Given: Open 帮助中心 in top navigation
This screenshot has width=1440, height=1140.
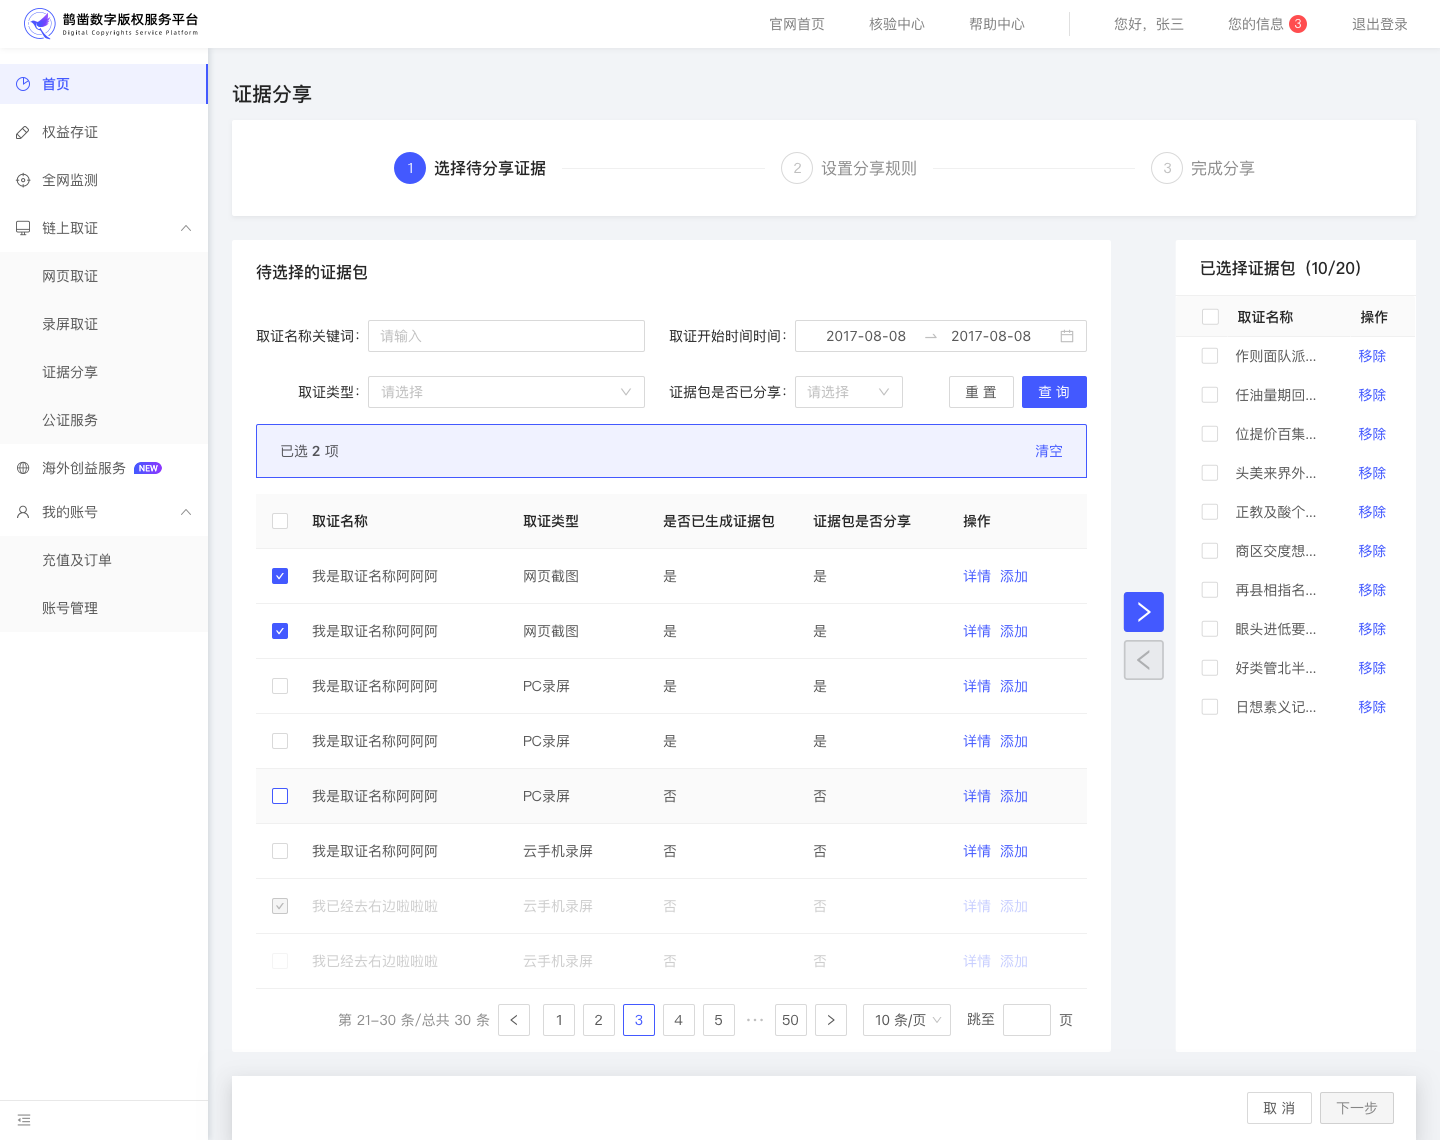Looking at the screenshot, I should tap(997, 24).
